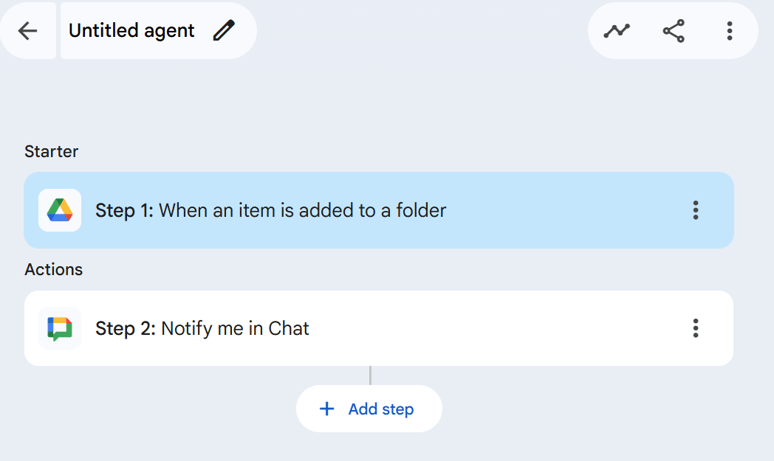Click the connector line above Add step
The height and width of the screenshot is (461, 774).
click(x=370, y=375)
